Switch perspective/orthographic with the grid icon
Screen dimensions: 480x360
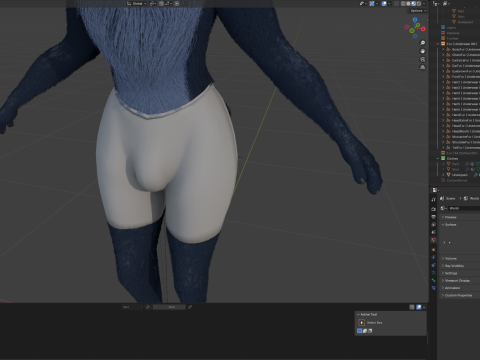[x=423, y=67]
